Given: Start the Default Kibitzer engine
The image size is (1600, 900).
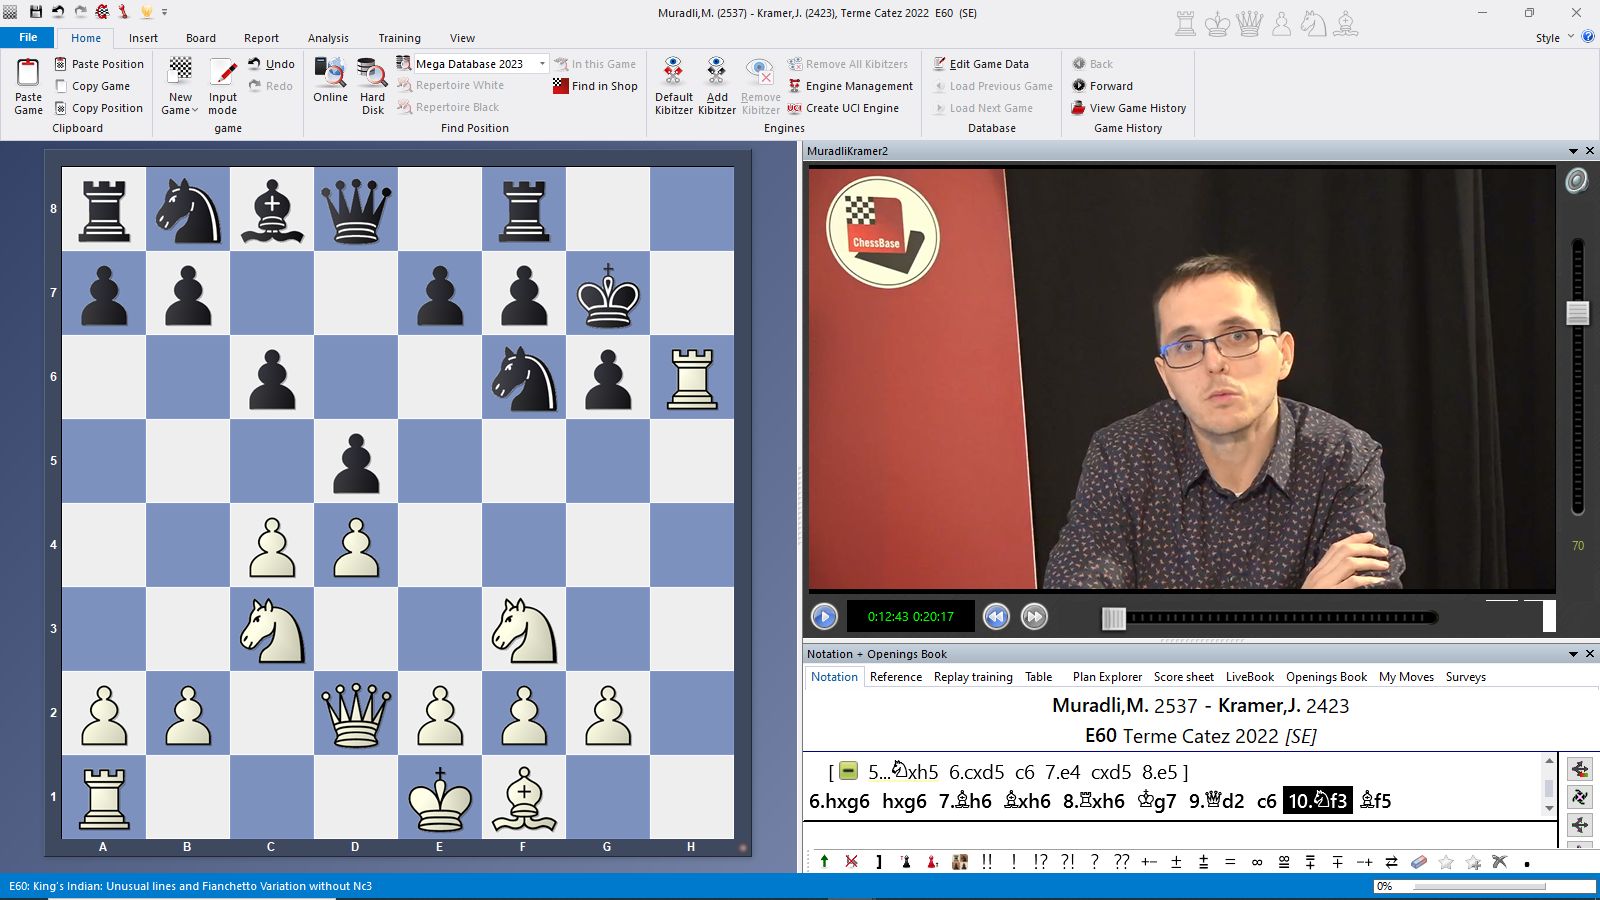Looking at the screenshot, I should click(x=673, y=74).
